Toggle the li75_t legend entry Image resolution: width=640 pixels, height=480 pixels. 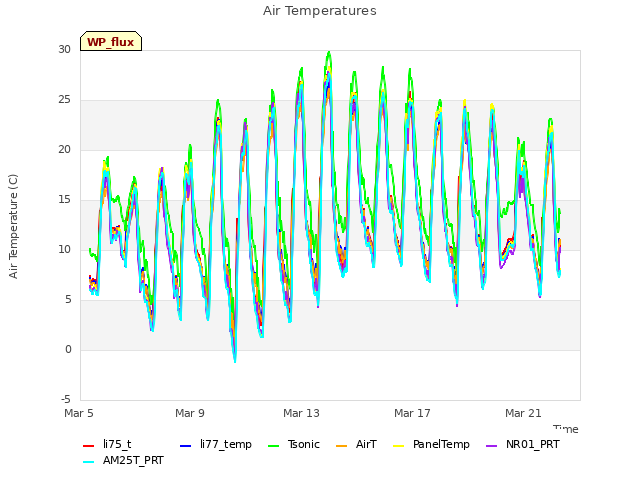pos(107,444)
